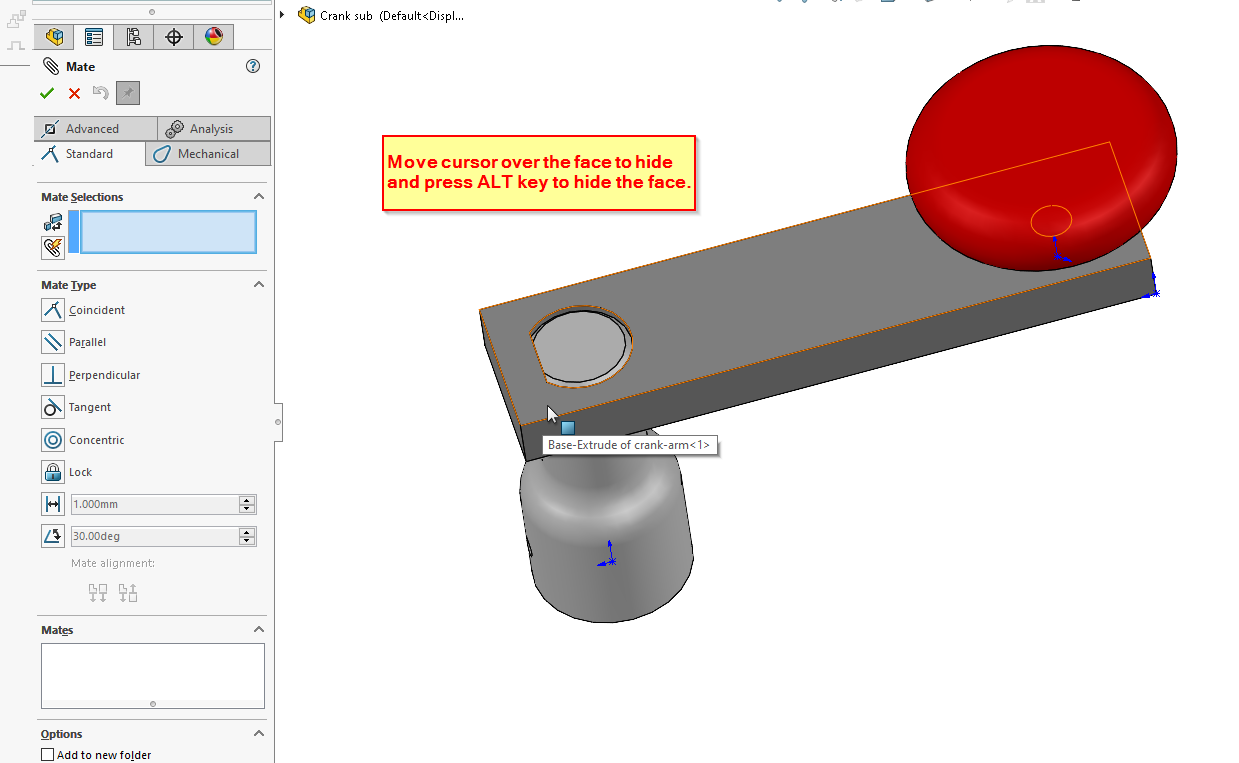
Task: Apply the Tangent mate type
Action: point(53,407)
